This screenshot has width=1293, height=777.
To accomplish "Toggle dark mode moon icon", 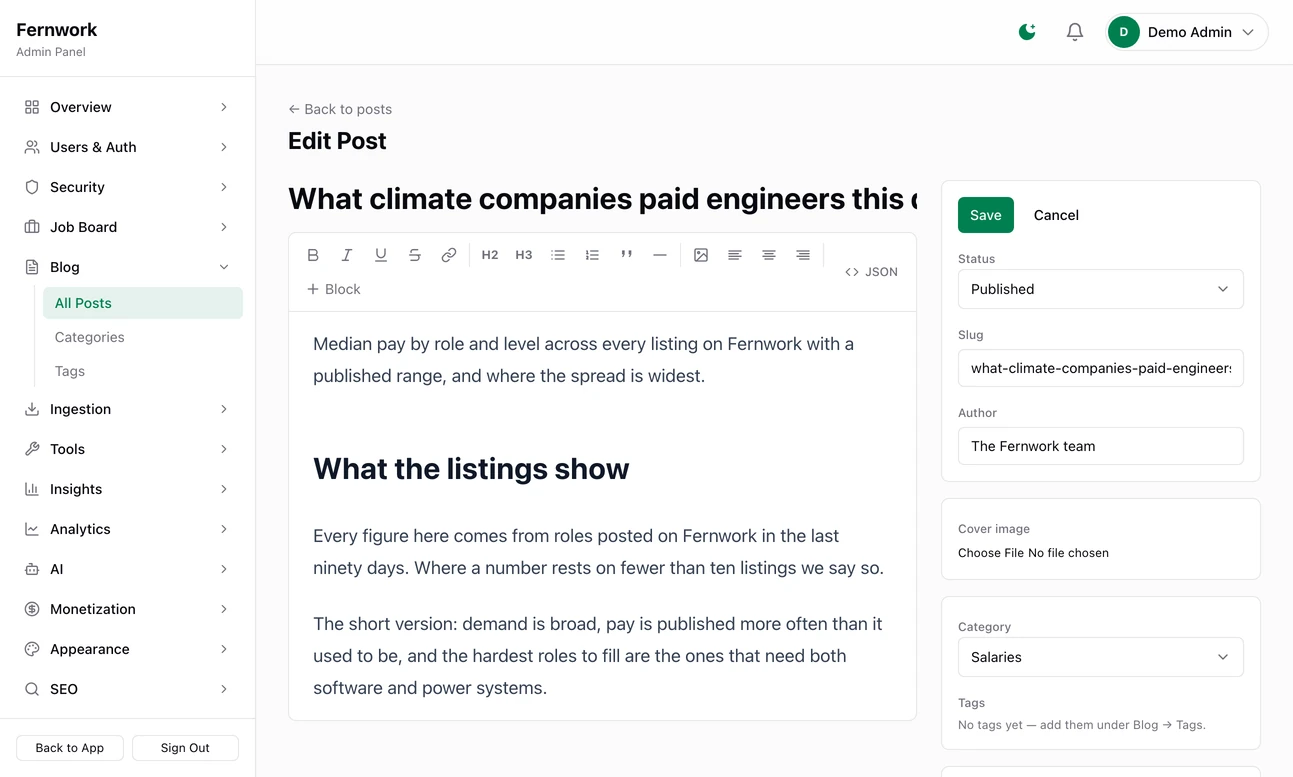I will coord(1027,32).
